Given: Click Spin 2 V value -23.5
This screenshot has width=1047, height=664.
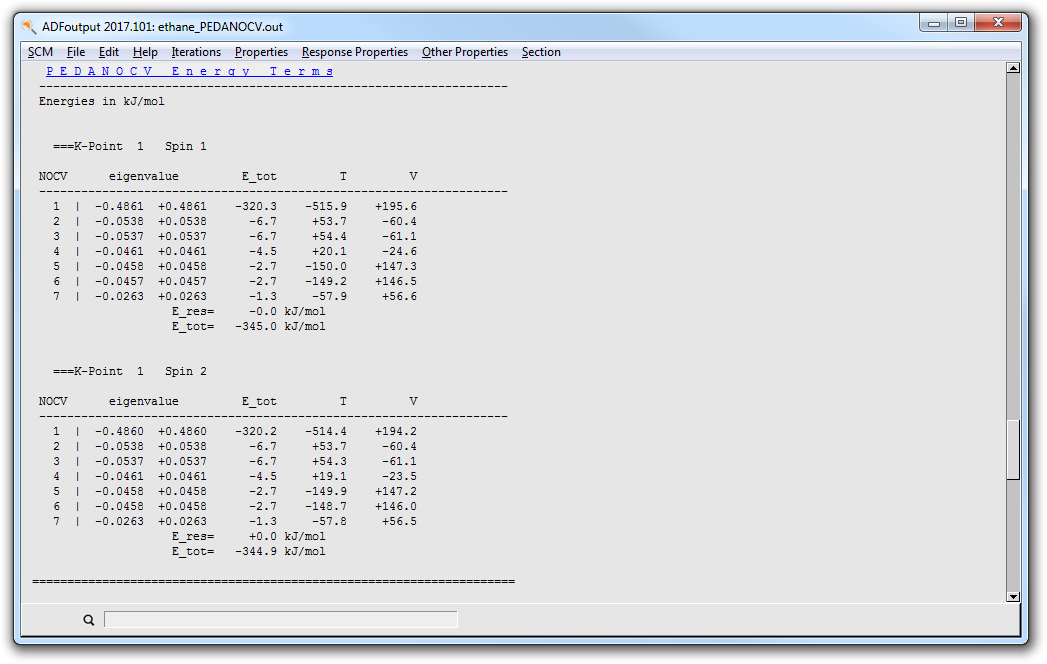Looking at the screenshot, I should tap(399, 477).
